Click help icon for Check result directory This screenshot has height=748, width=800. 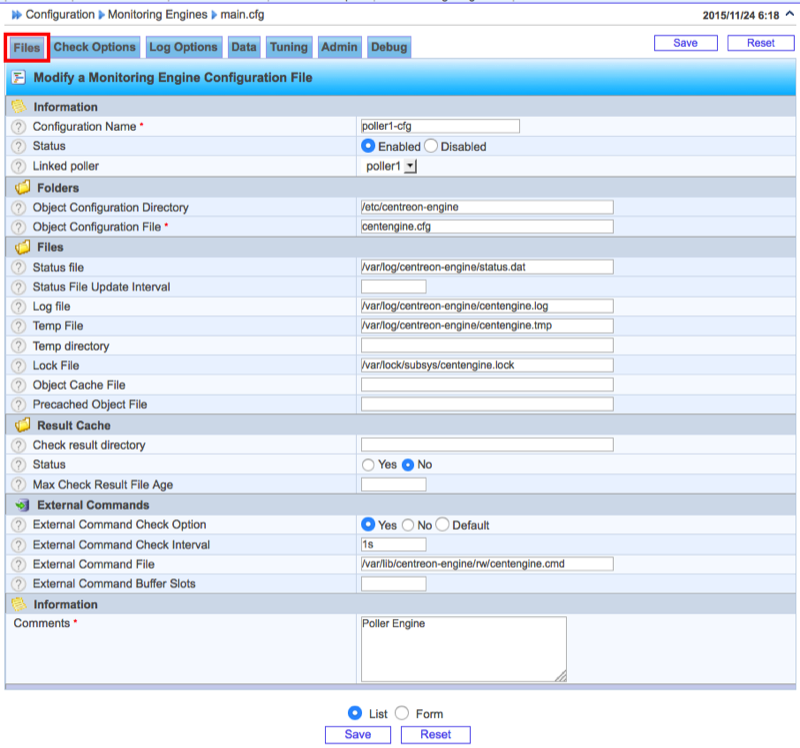(x=18, y=445)
